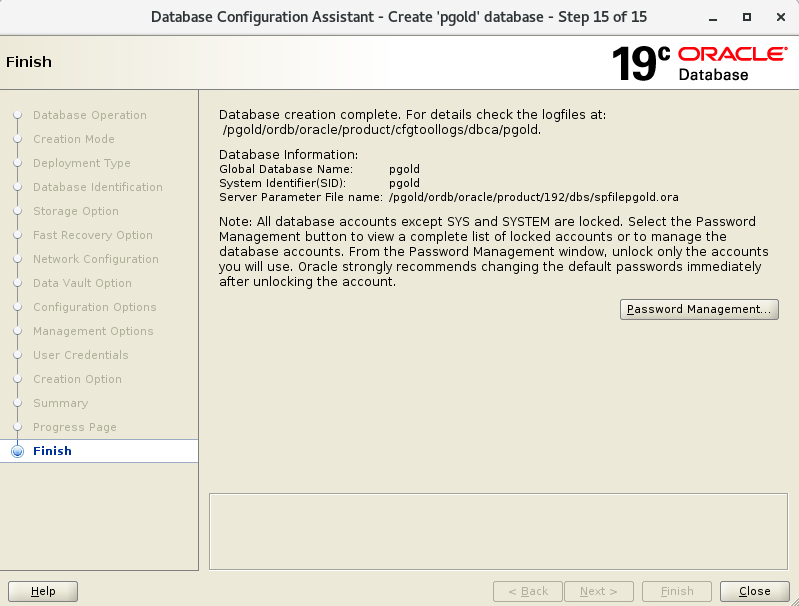Image resolution: width=799 pixels, height=606 pixels.
Task: Select the Fast Recovery Option step
Action: [93, 235]
